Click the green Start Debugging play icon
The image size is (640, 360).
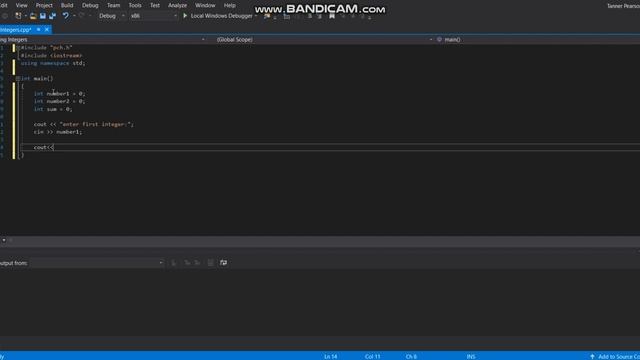point(185,16)
